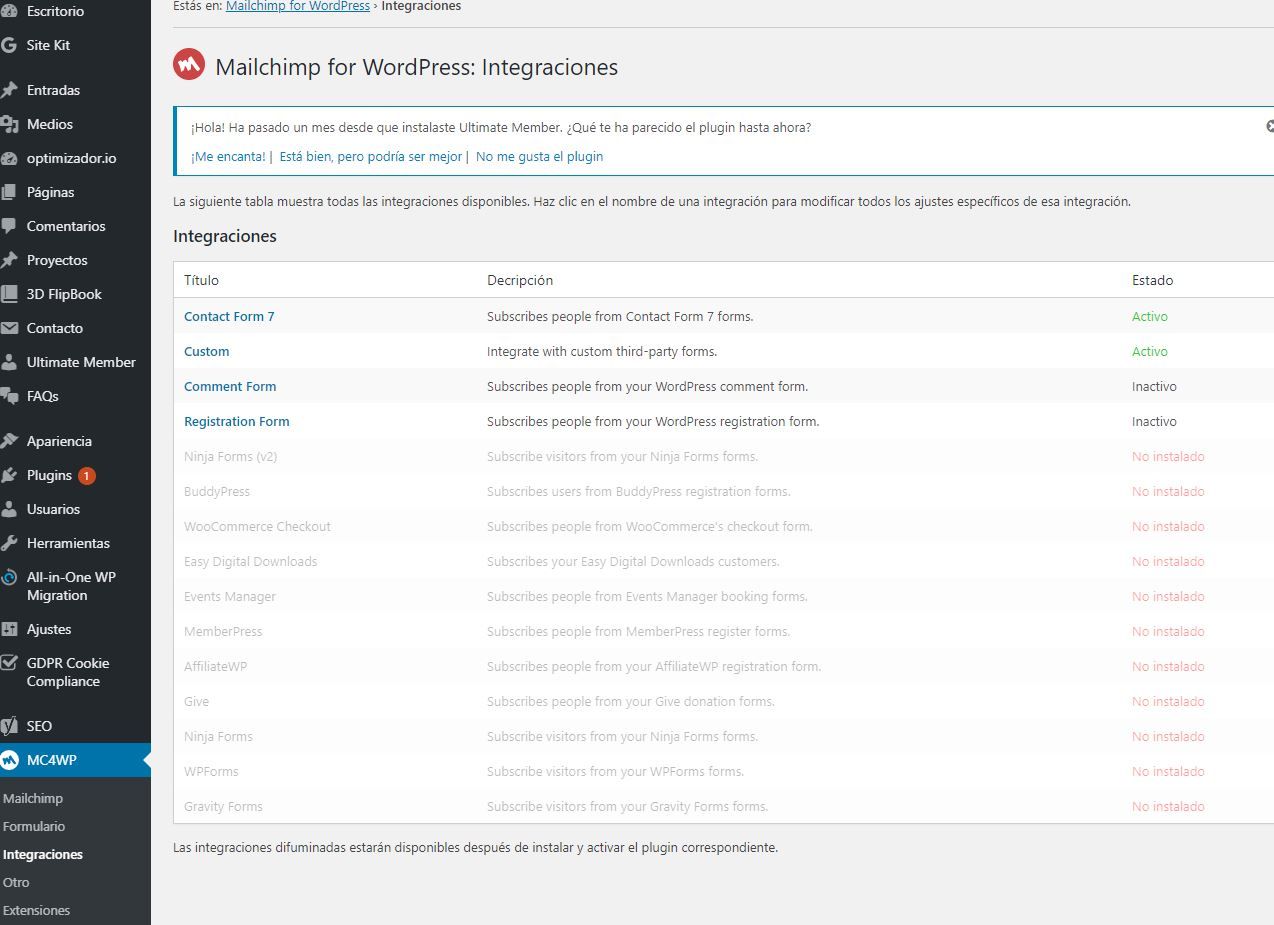Viewport: 1274px width, 925px height.
Task: Select the Extensiones submenu item
Action: [37, 910]
